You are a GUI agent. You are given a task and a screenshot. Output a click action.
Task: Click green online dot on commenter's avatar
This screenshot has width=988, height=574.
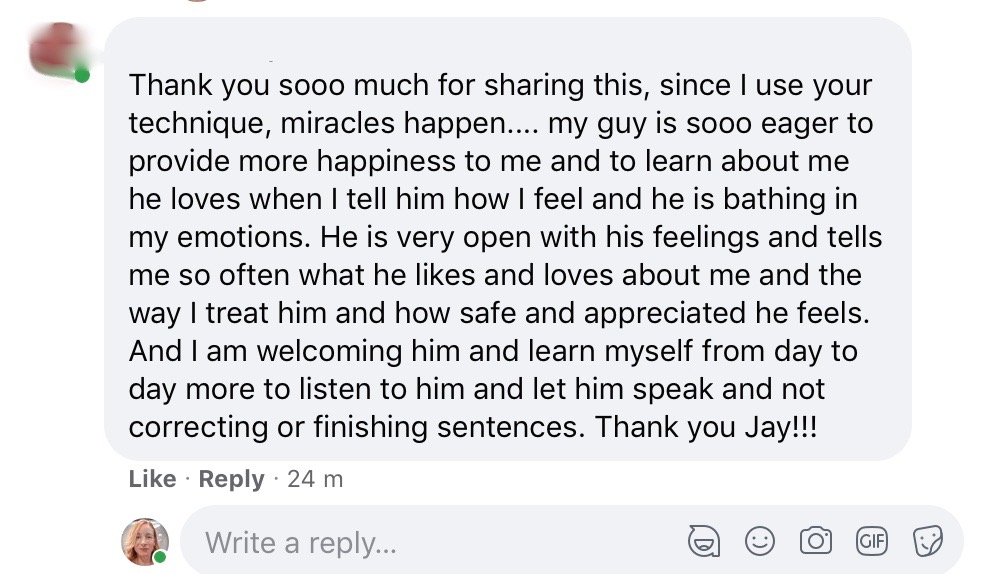[81, 75]
